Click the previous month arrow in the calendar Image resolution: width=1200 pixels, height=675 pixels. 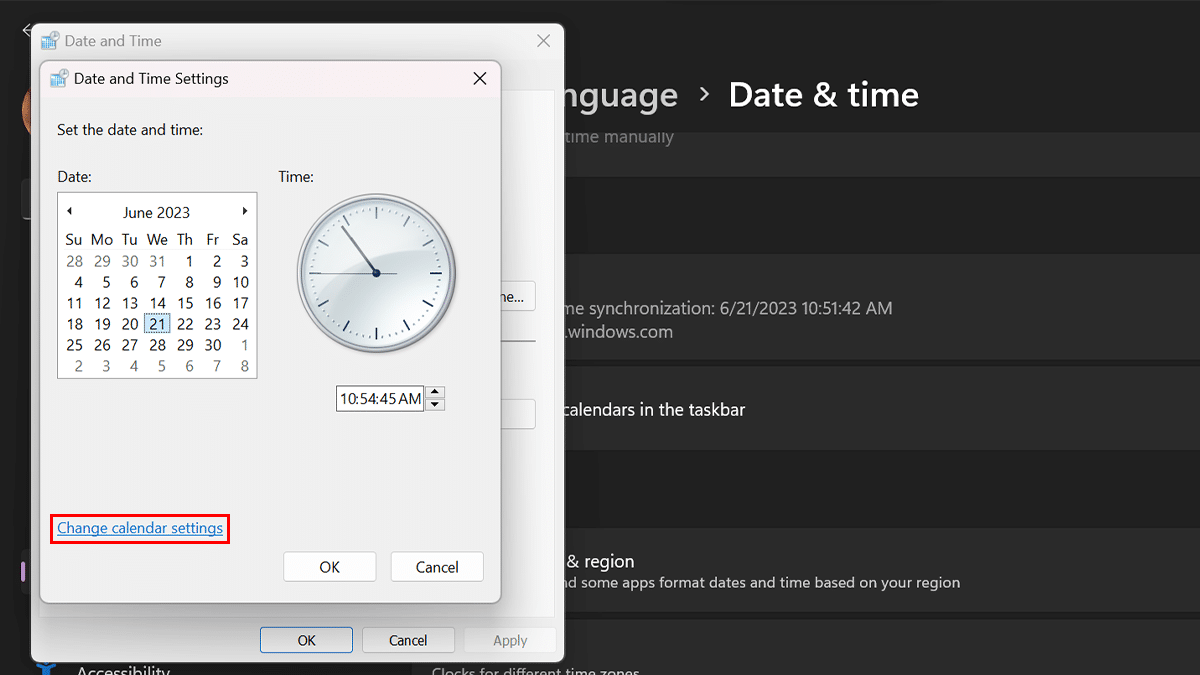pos(69,211)
